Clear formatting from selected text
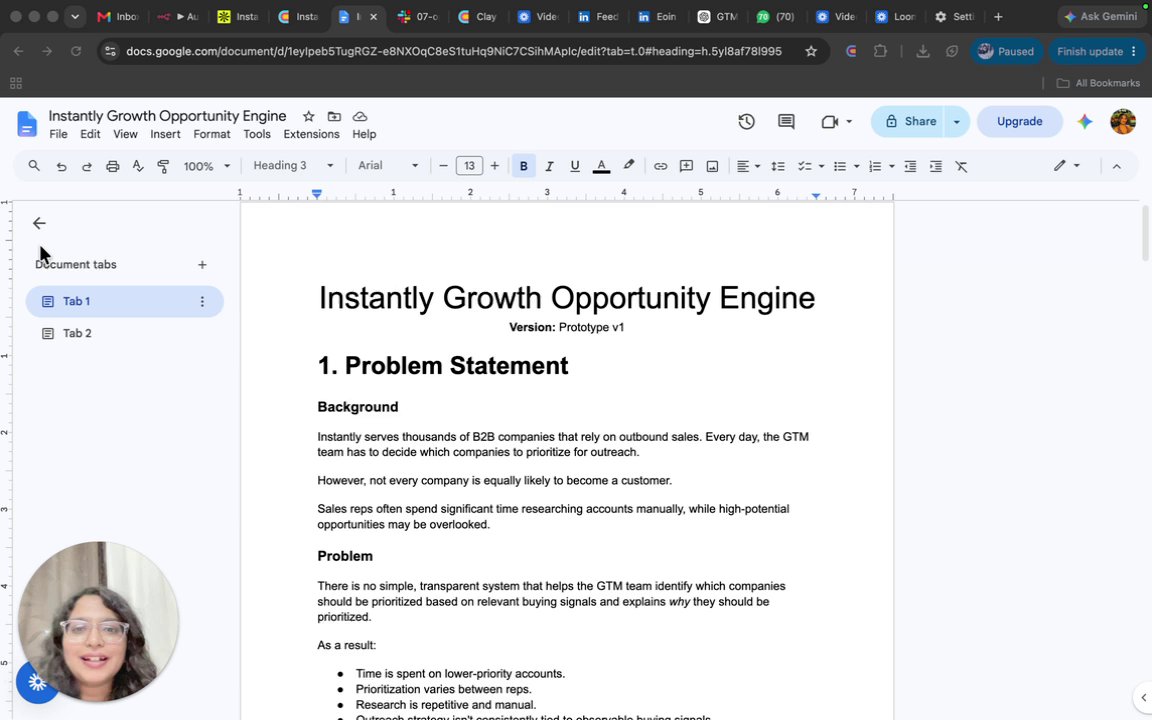Viewport: 1152px width, 720px height. pos(961,166)
